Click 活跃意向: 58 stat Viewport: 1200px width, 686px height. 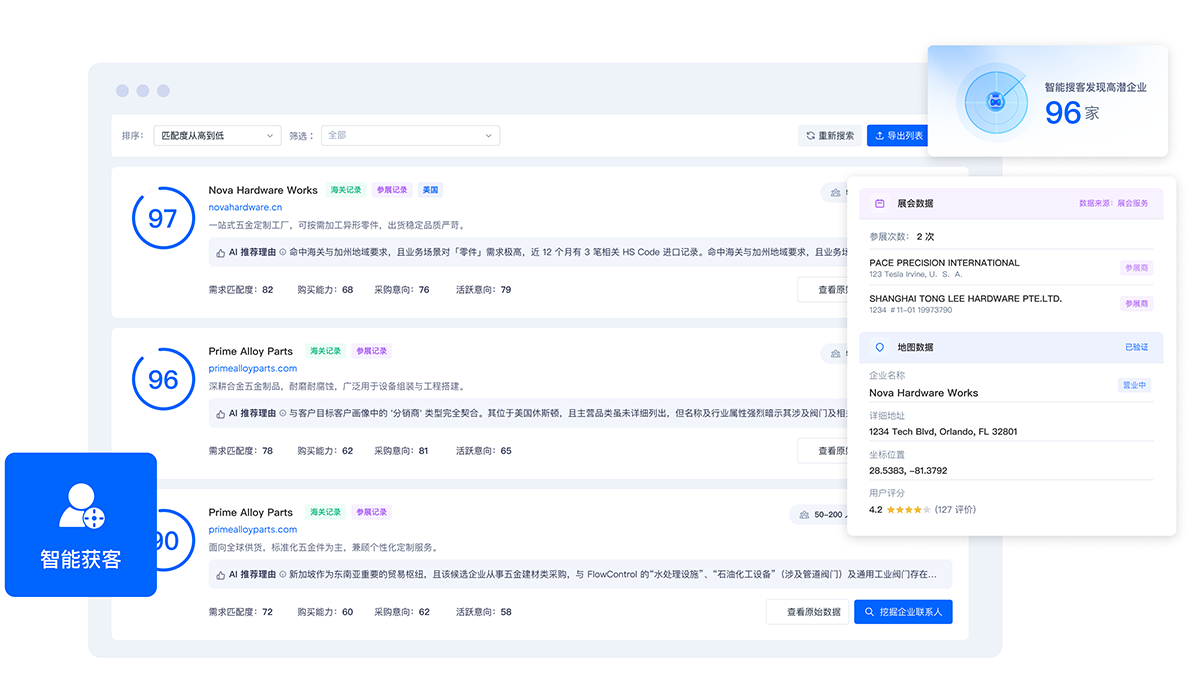(484, 612)
